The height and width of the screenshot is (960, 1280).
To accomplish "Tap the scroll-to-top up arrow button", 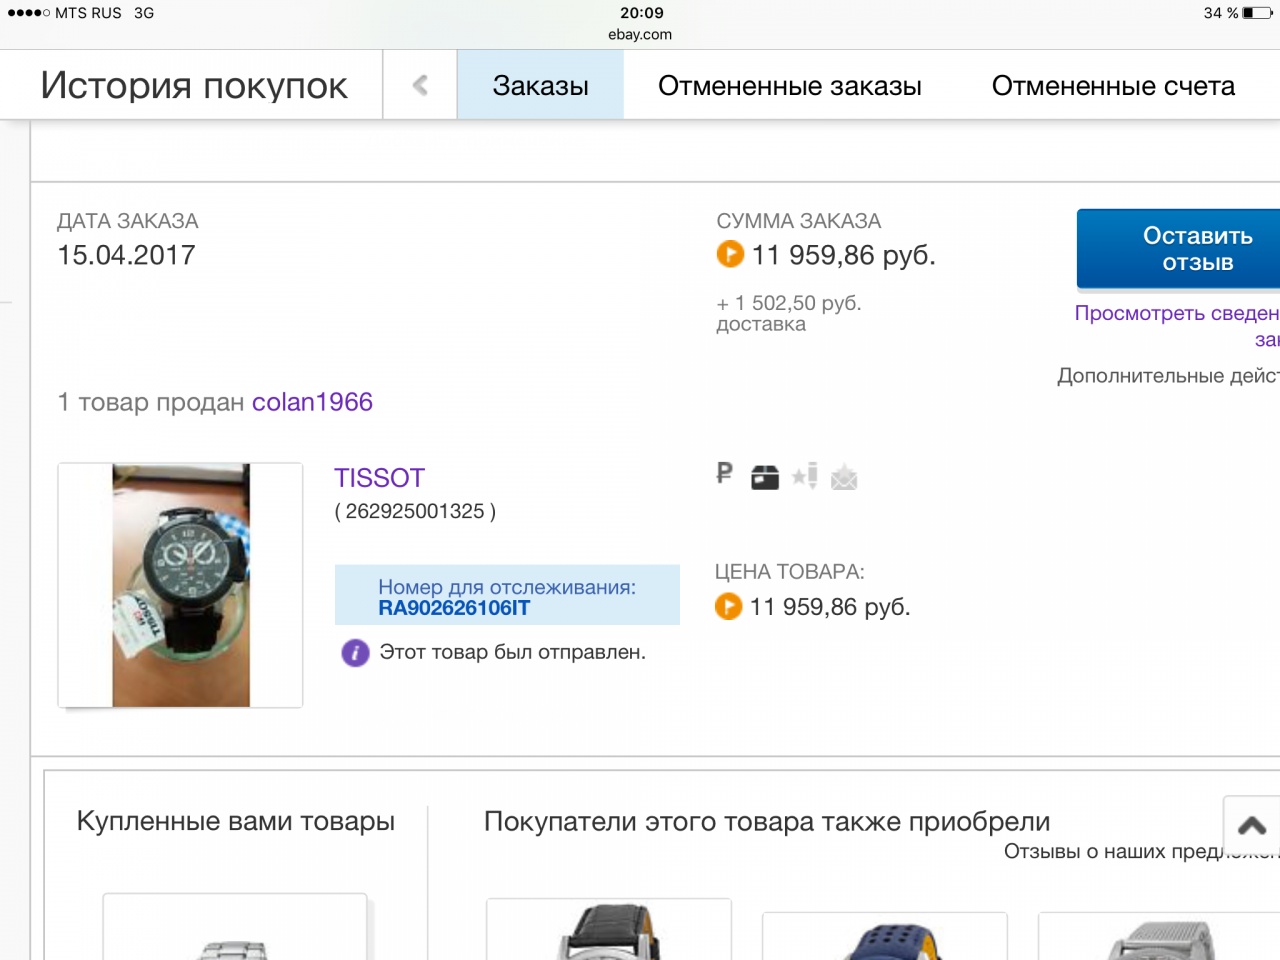I will point(1251,825).
